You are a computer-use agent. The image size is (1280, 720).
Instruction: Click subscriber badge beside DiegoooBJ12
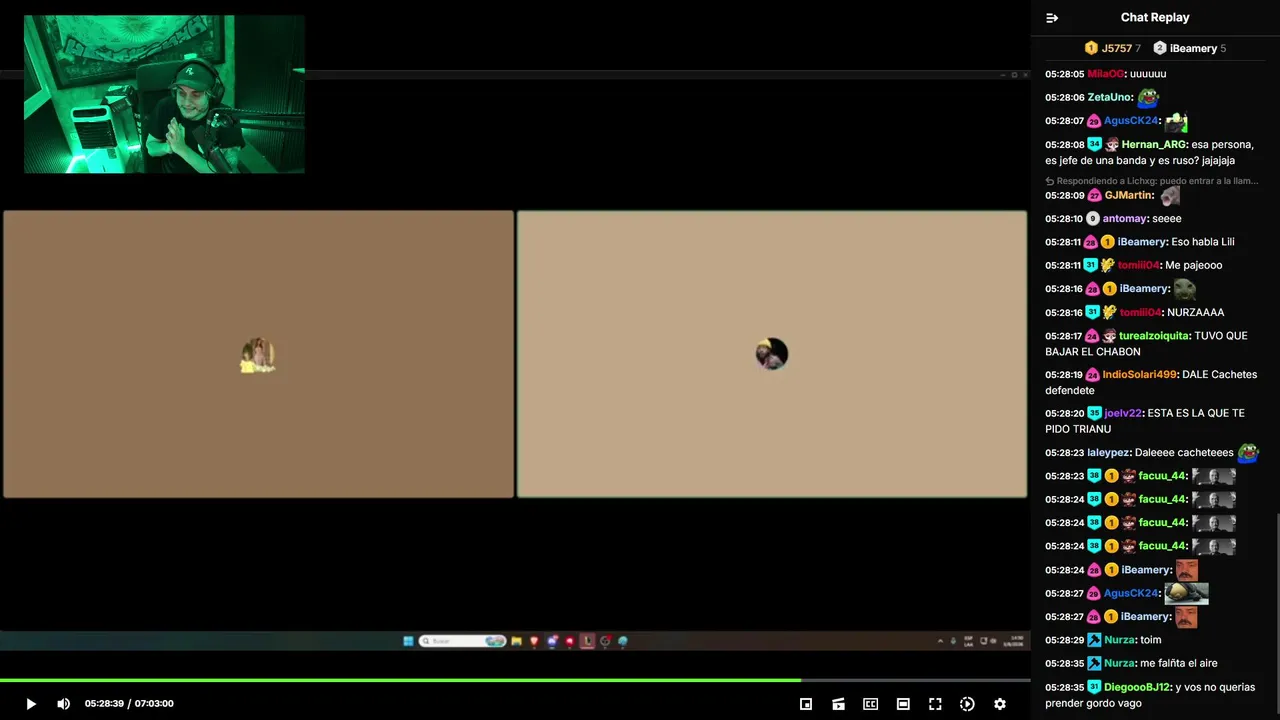tap(1095, 687)
